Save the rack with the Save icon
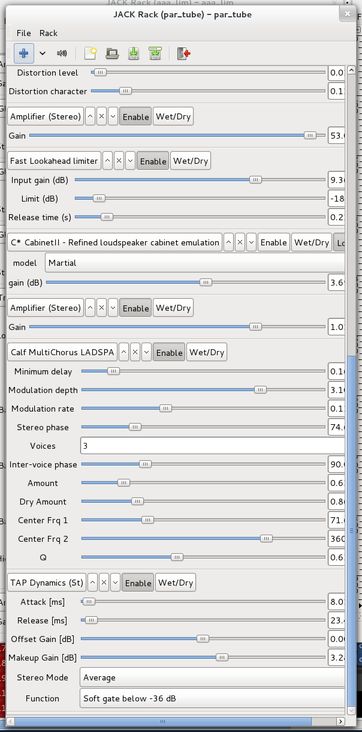 [x=134, y=53]
